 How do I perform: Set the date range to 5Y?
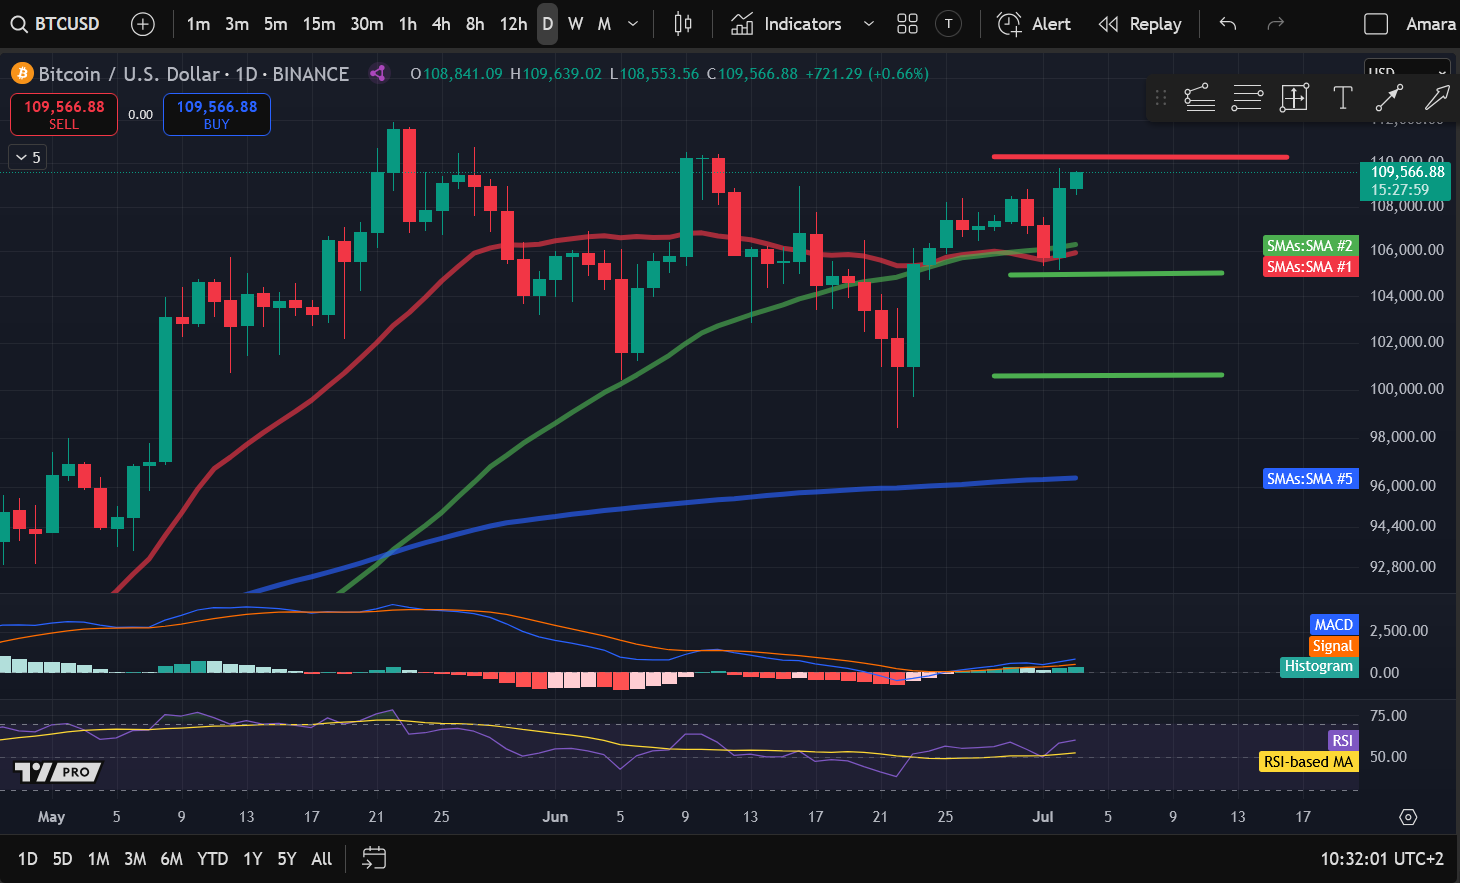coord(287,859)
